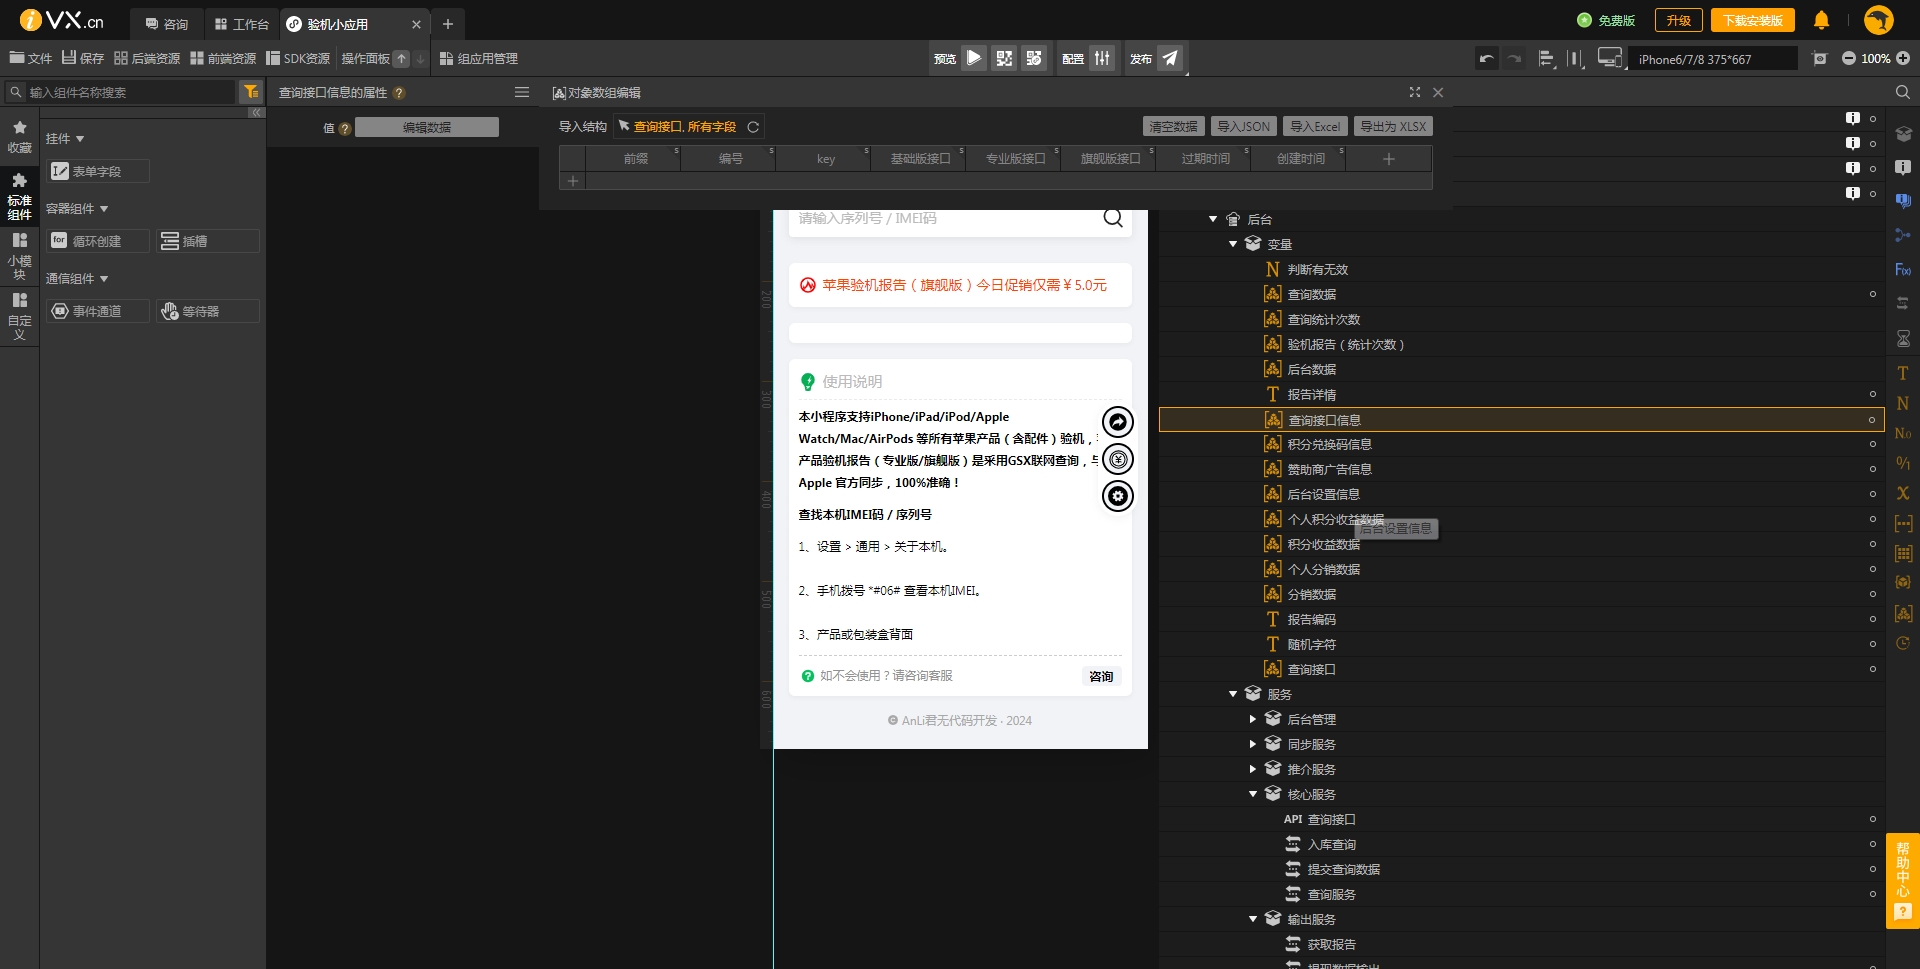Open 后端资源 menu
1920x969 pixels.
click(x=147, y=58)
